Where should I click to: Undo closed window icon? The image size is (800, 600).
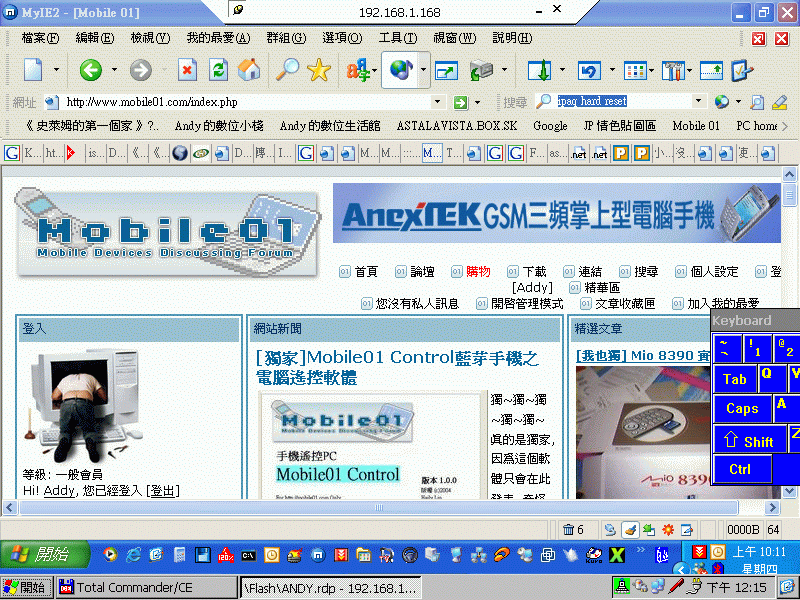[589, 70]
